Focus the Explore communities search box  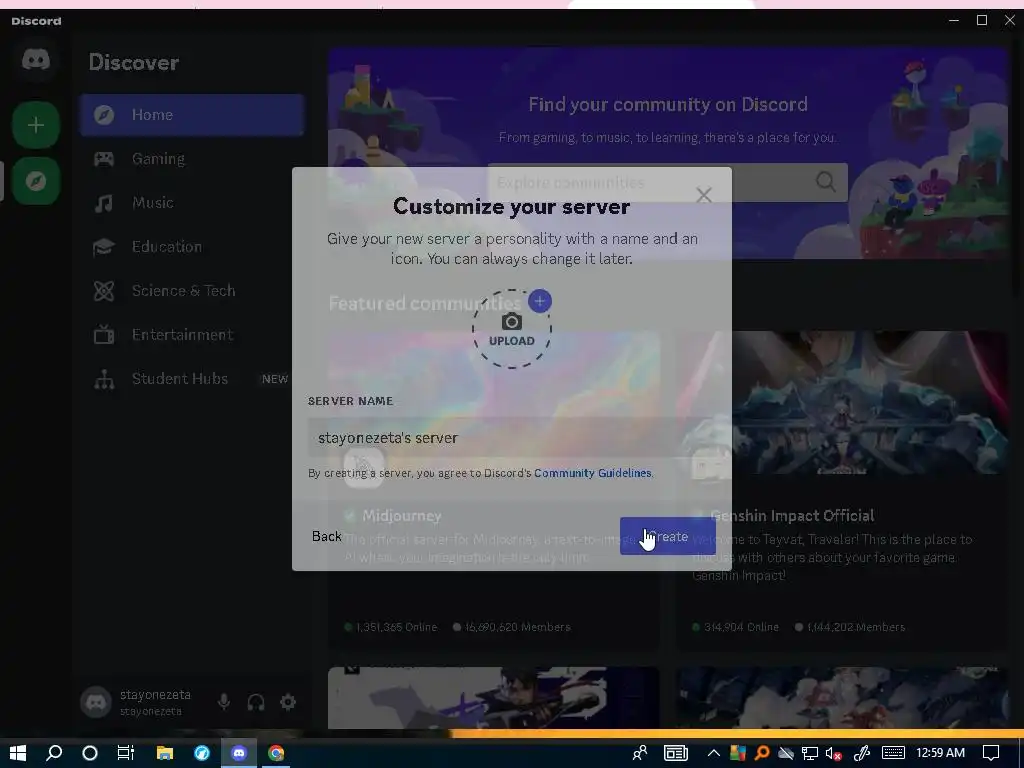point(667,182)
